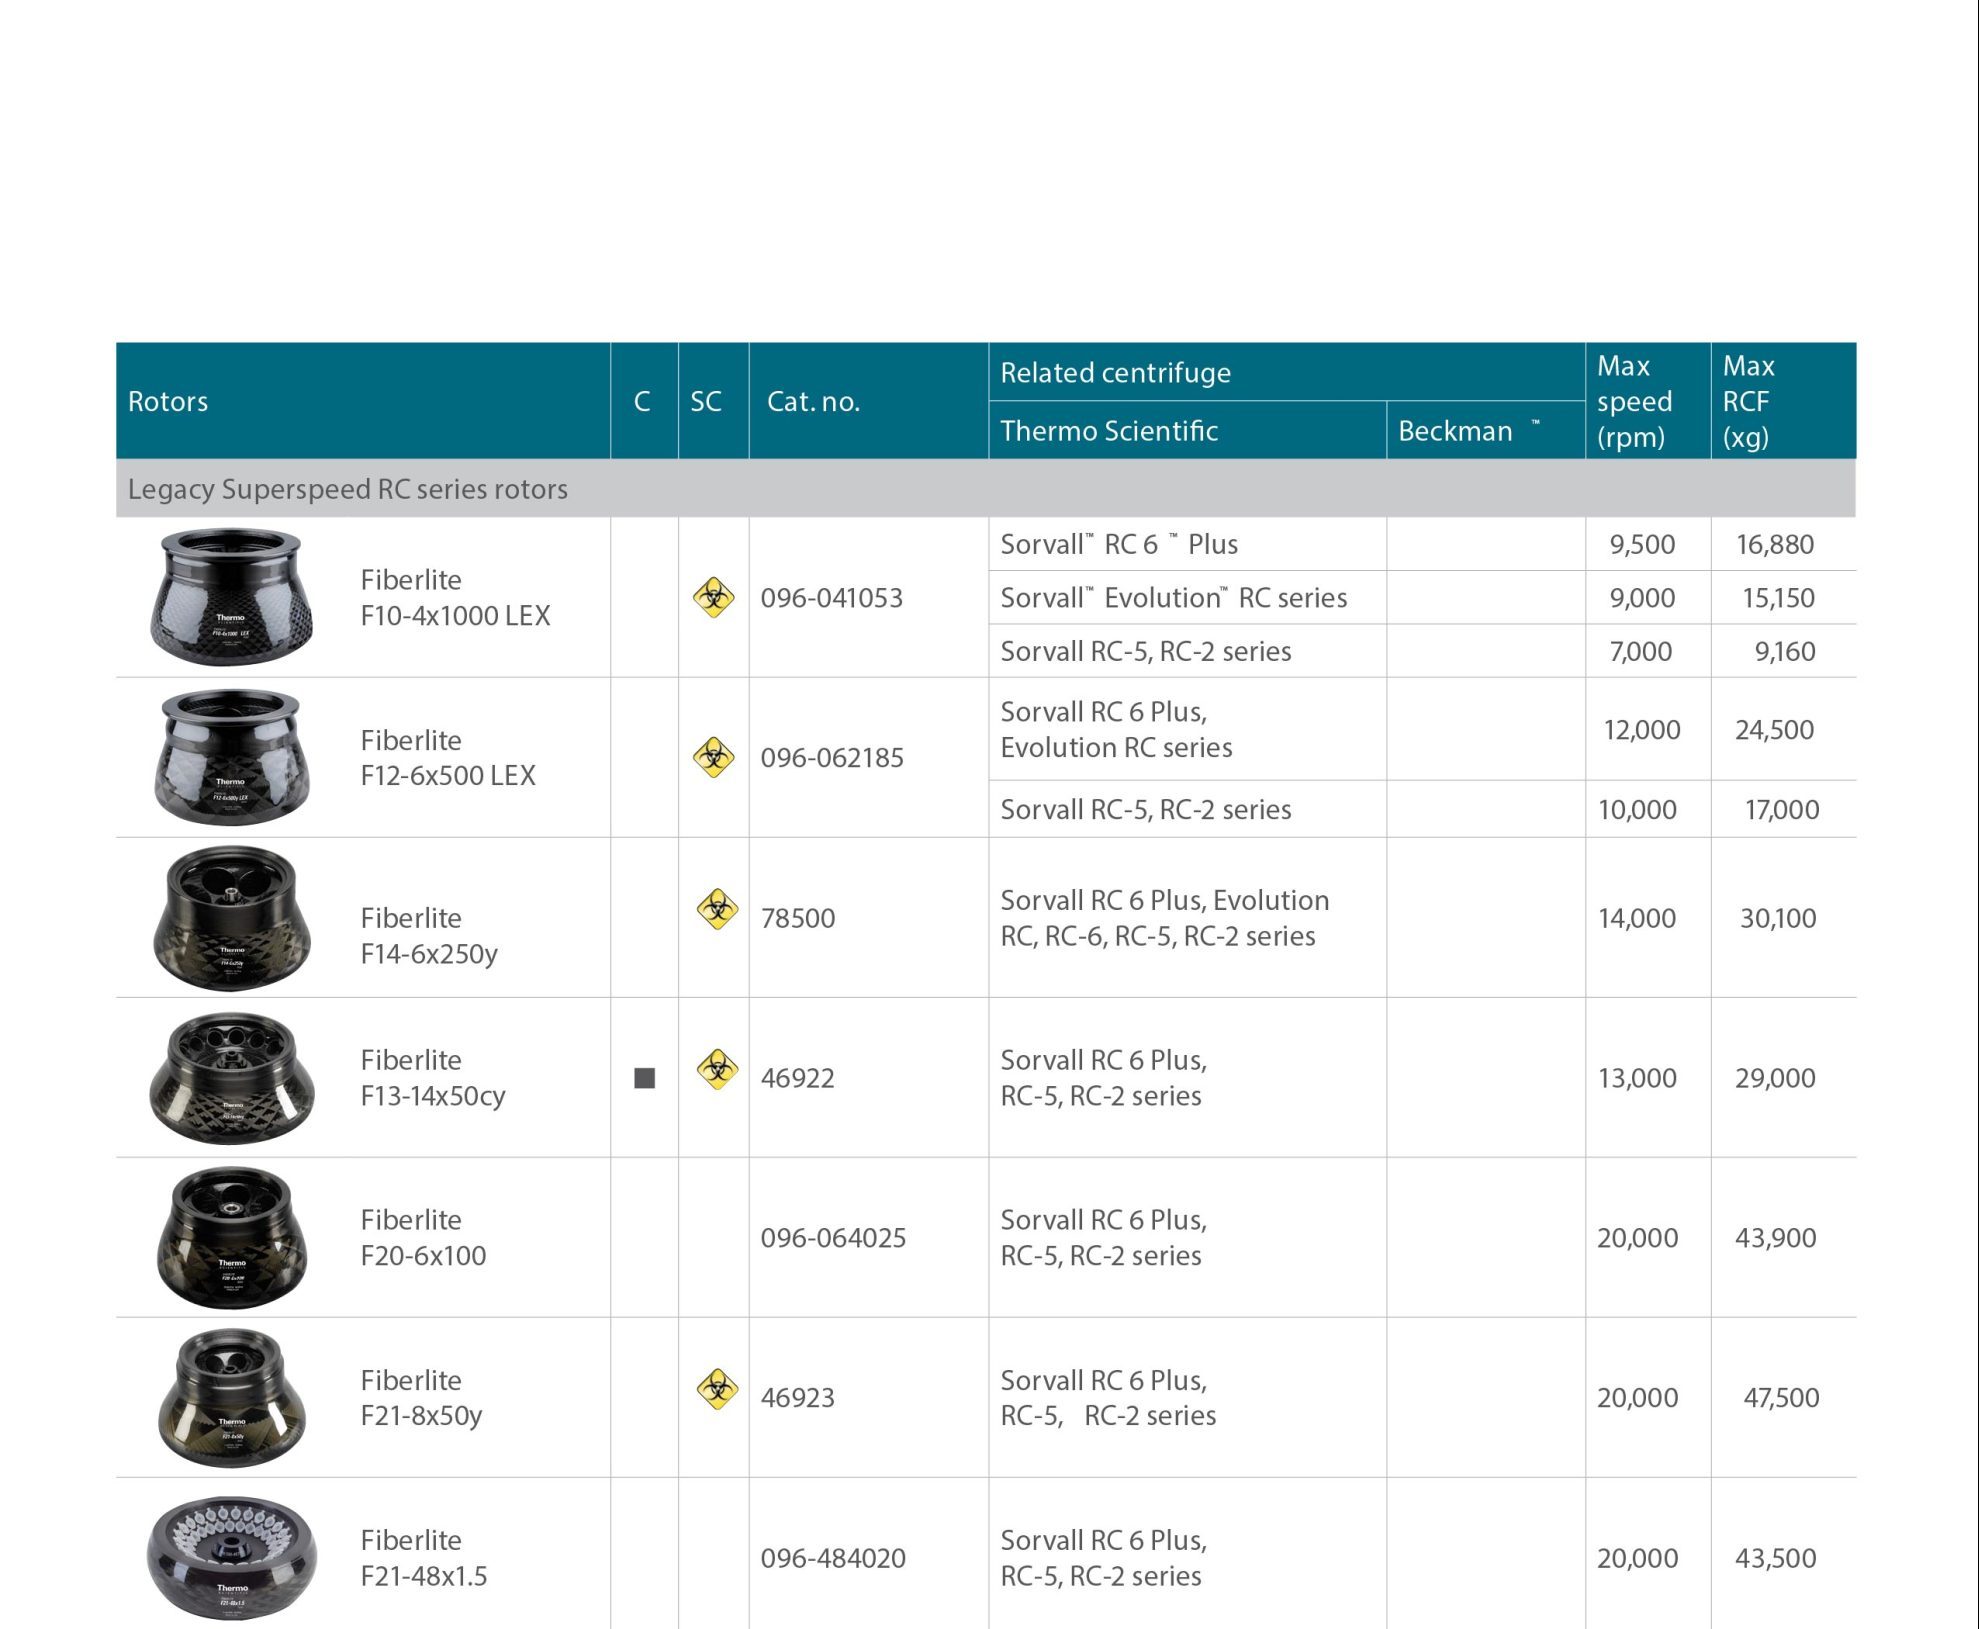1979x1629 pixels.
Task: Click max RCF value 15,150
Action: point(1778,597)
